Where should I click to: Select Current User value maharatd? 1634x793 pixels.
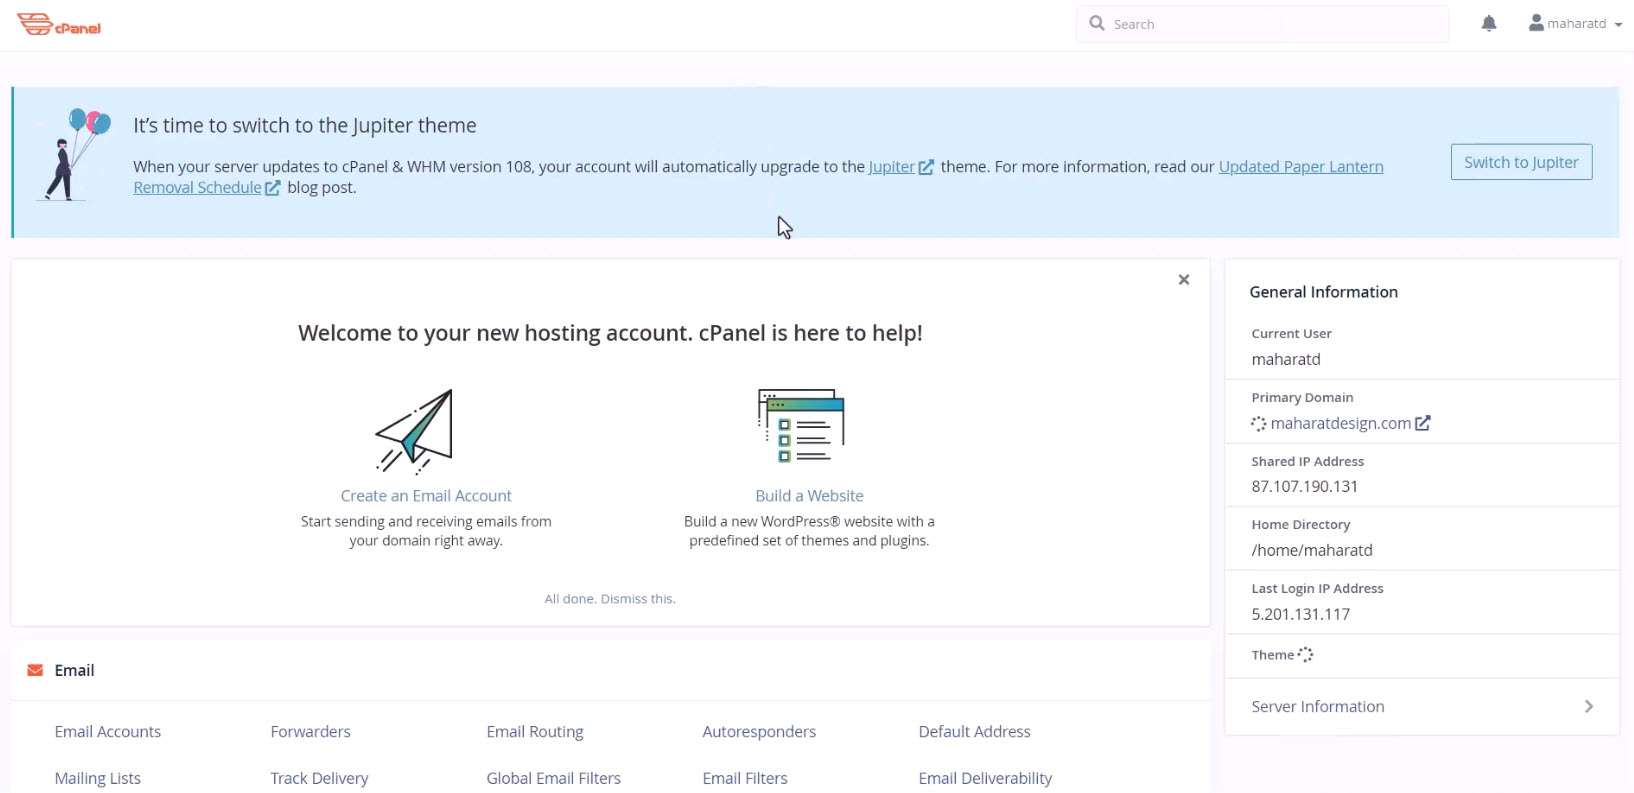[x=1286, y=359]
